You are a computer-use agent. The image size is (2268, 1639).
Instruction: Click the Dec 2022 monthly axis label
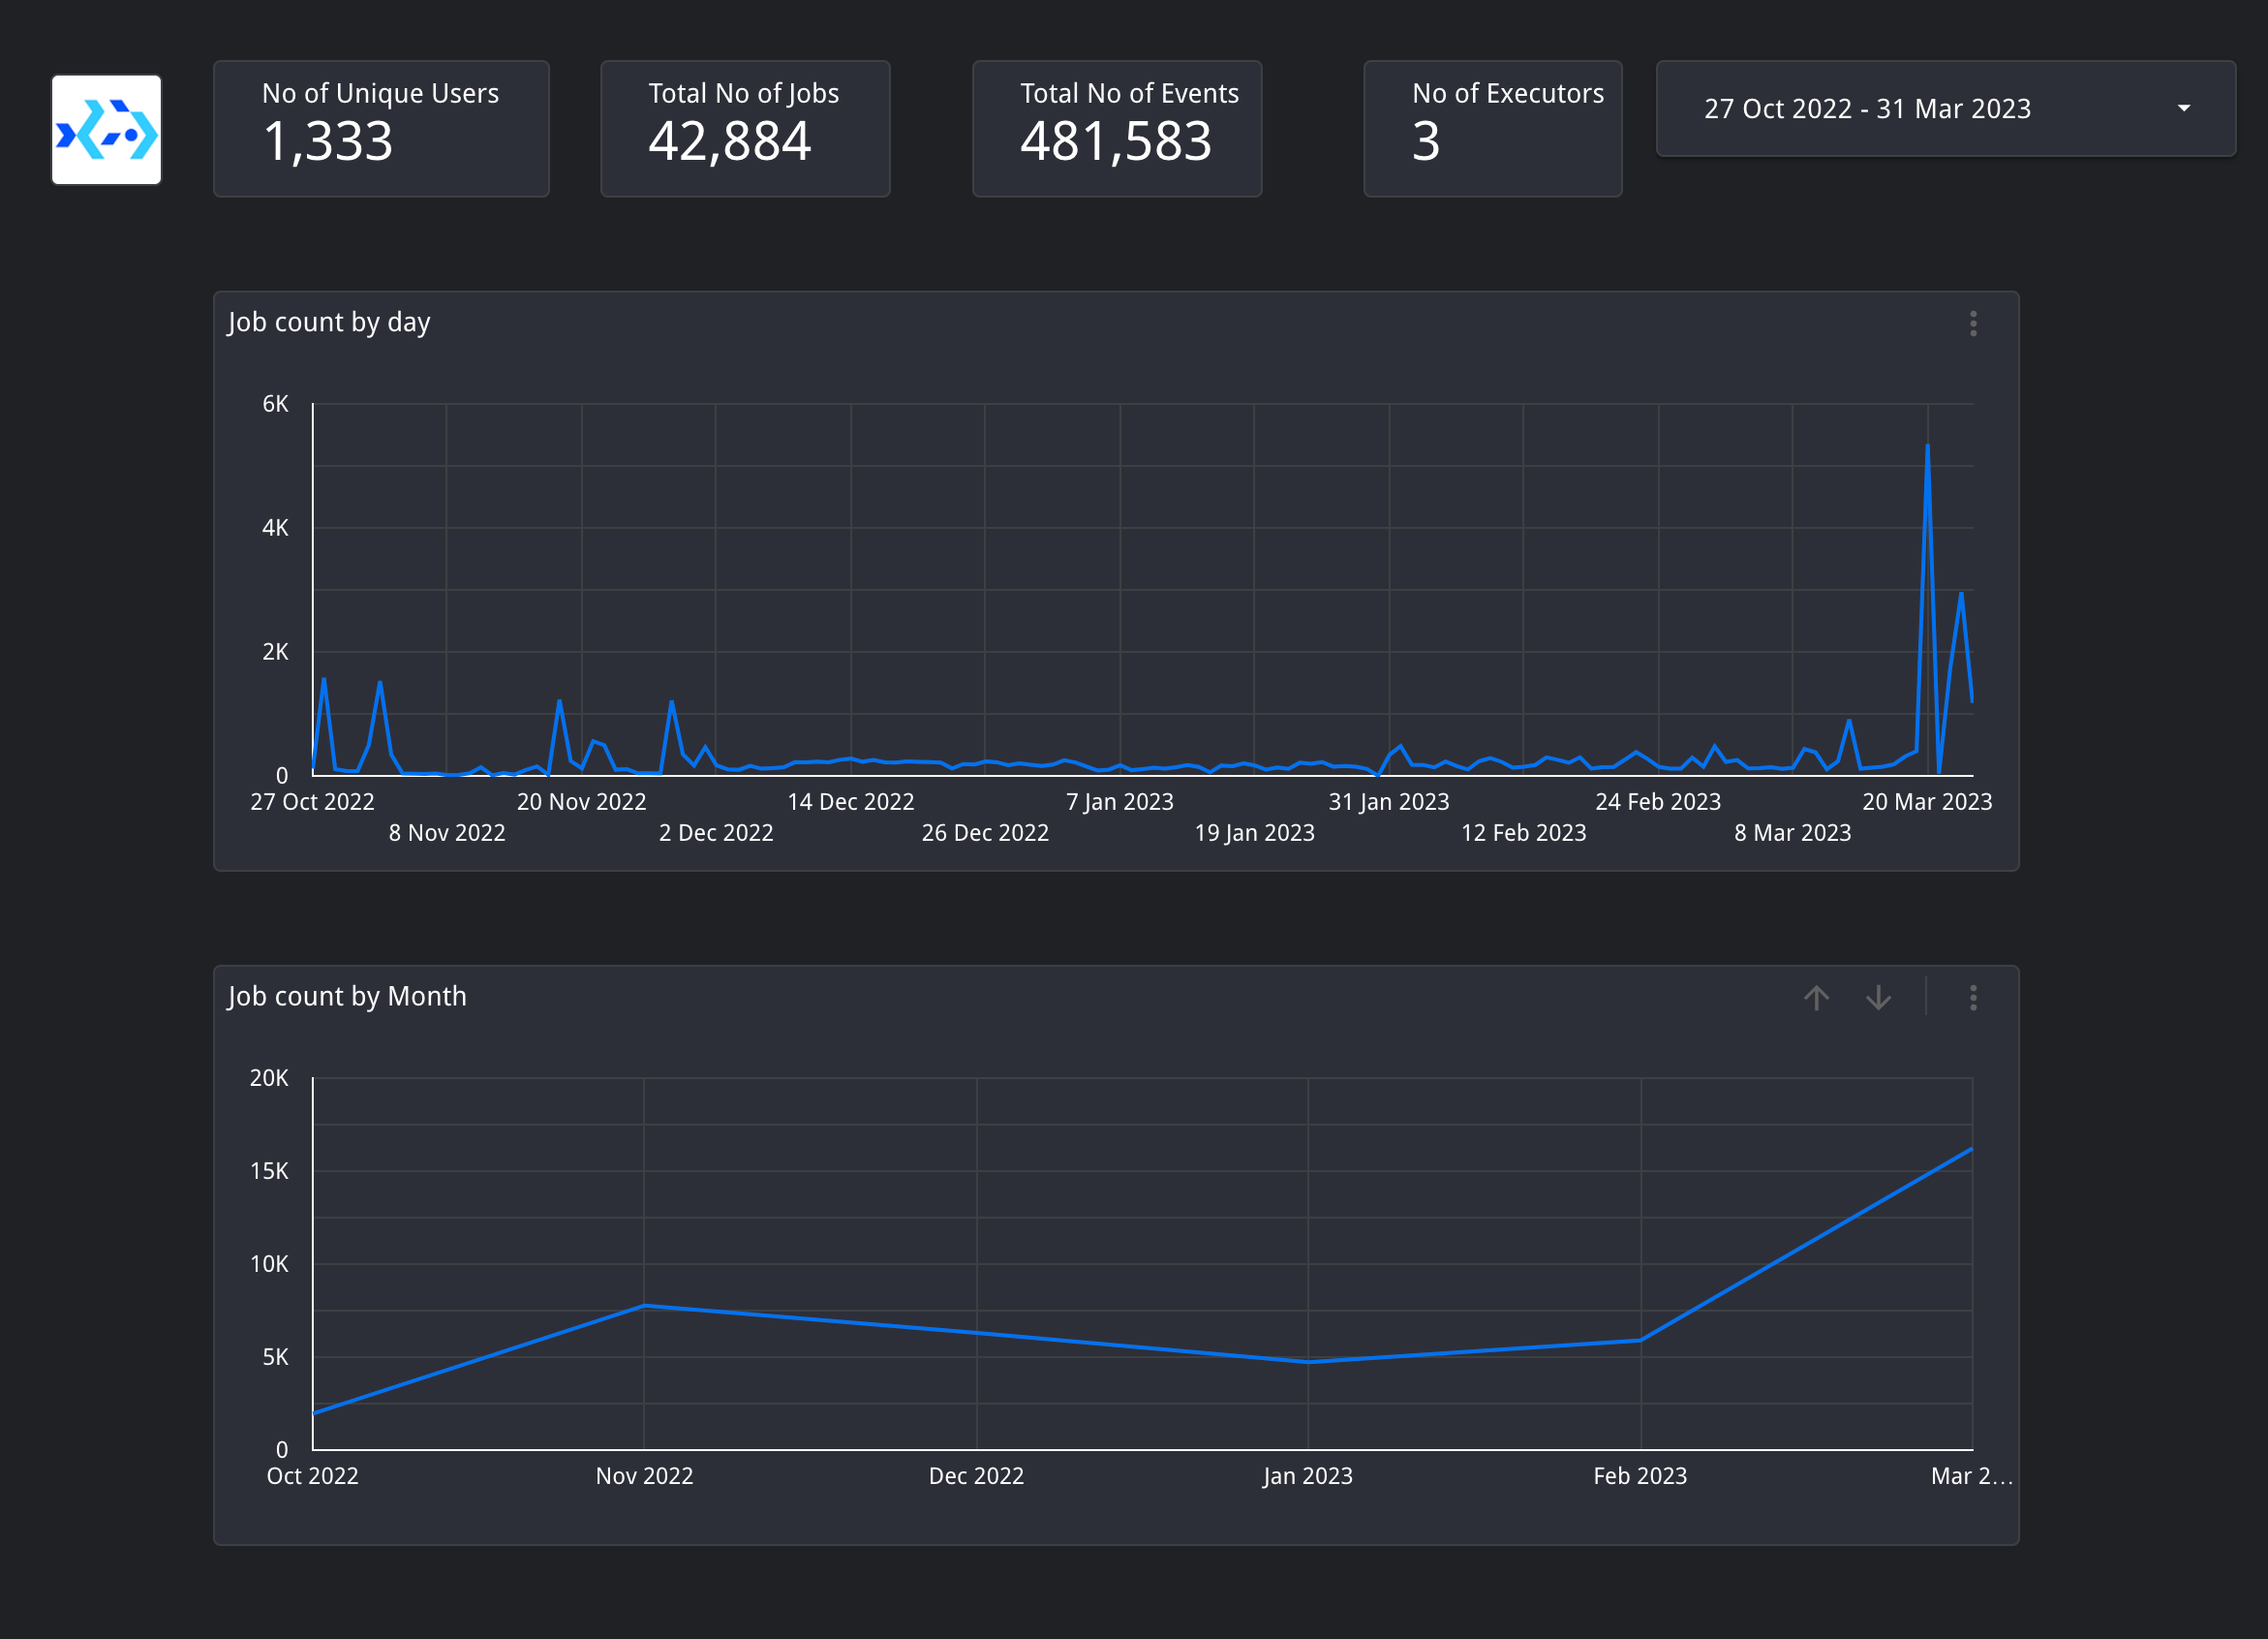(976, 1476)
